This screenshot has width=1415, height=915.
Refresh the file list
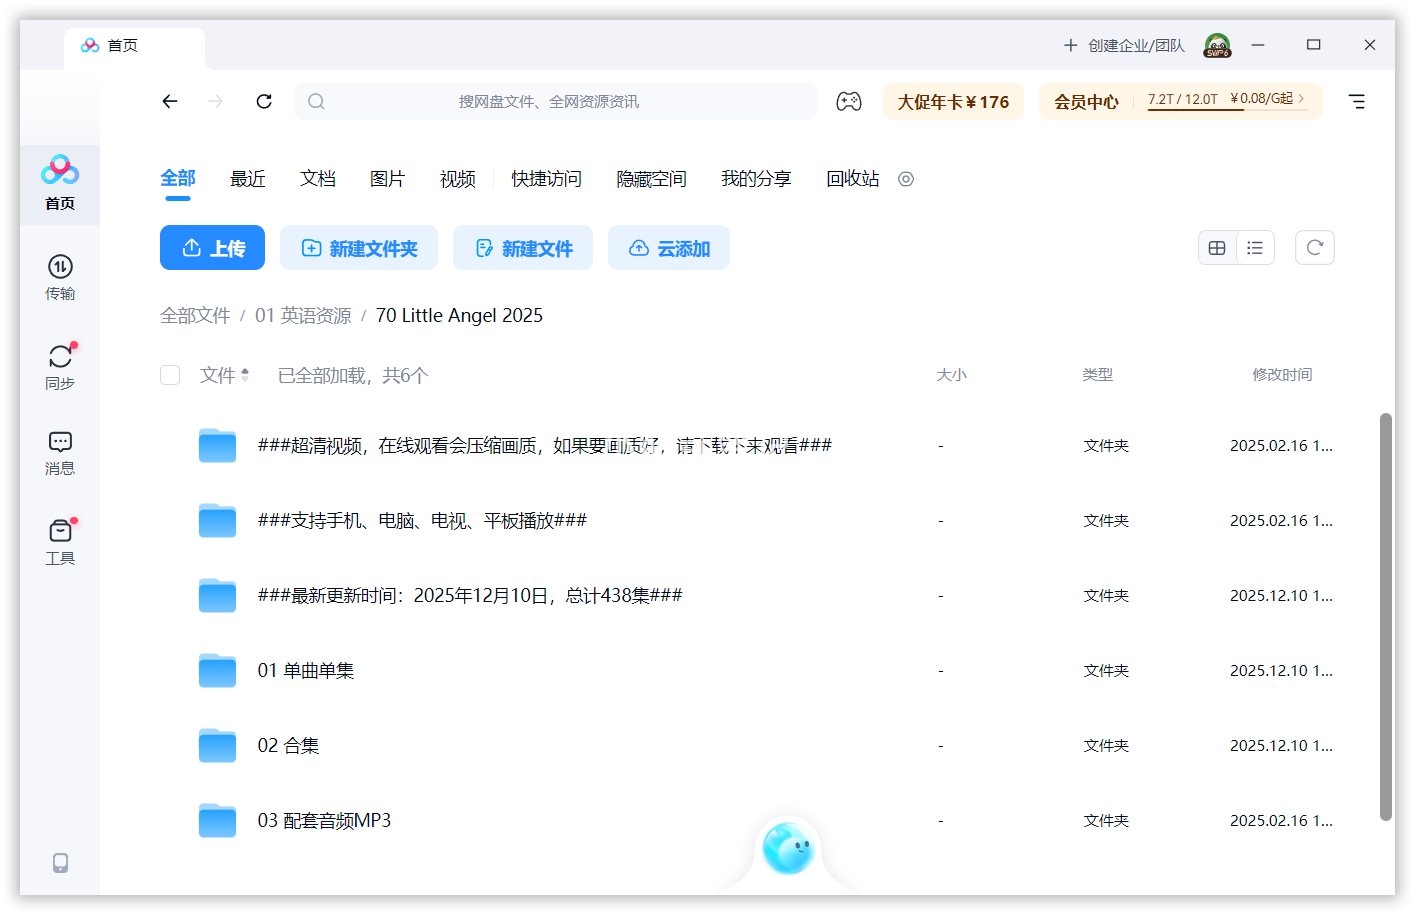pos(1314,247)
